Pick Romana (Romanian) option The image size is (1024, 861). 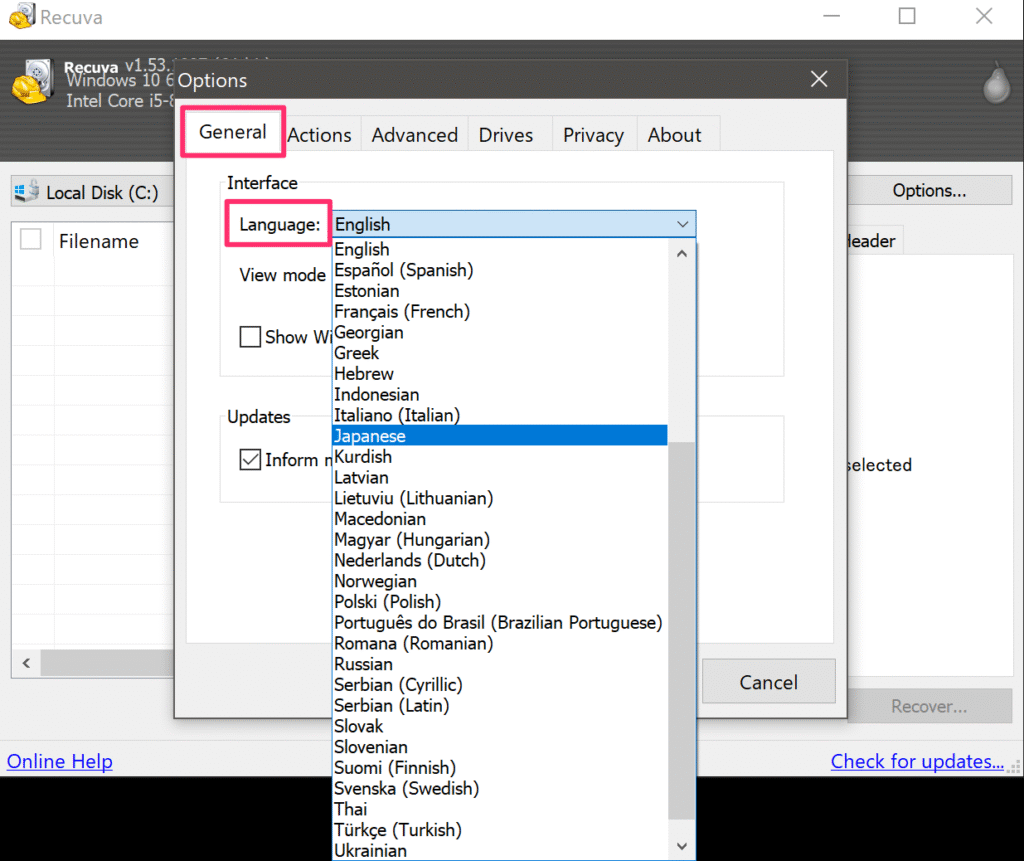[500, 643]
